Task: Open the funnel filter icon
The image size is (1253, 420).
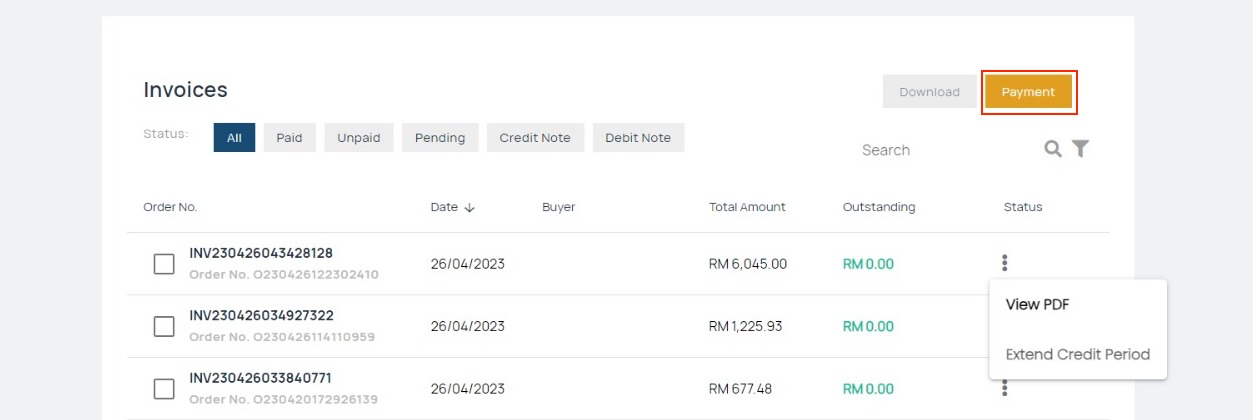Action: 1080,149
